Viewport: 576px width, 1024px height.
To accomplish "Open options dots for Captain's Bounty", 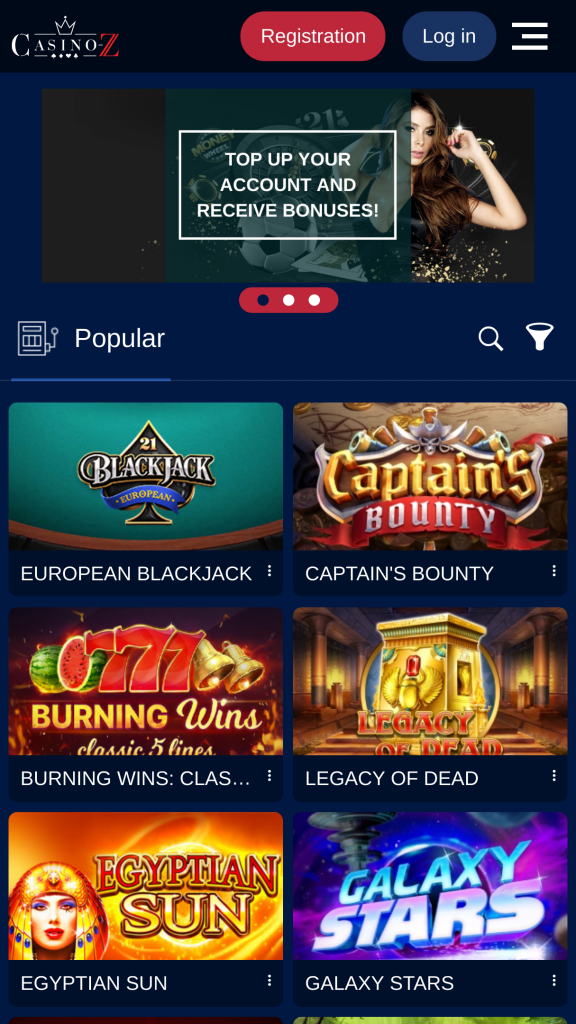I will tap(554, 571).
